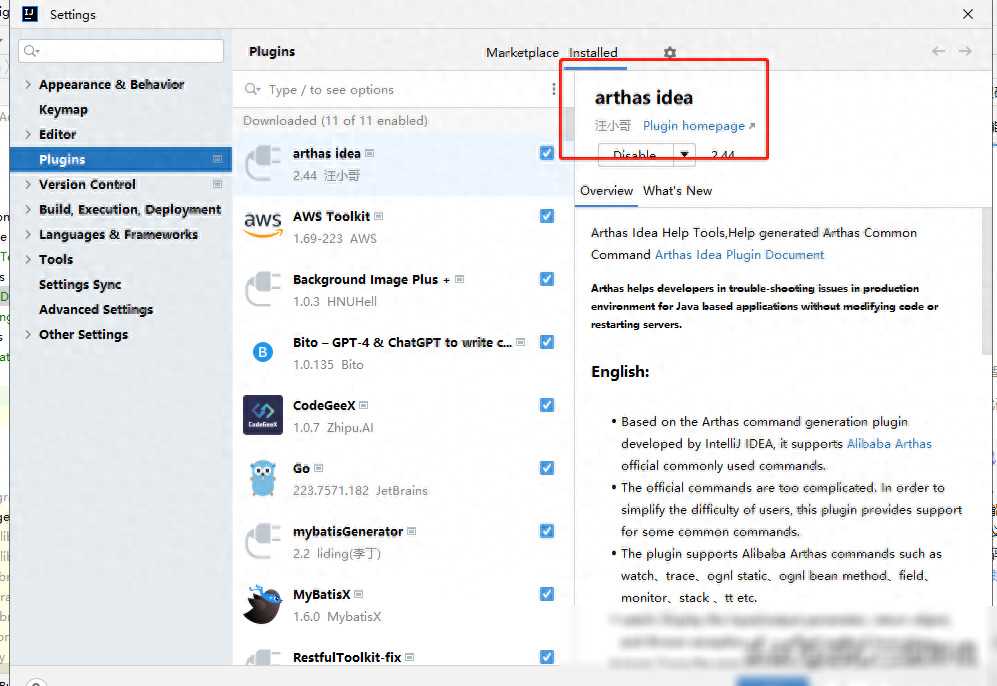
Task: Click the Go gopher plugin icon
Action: [x=263, y=478]
